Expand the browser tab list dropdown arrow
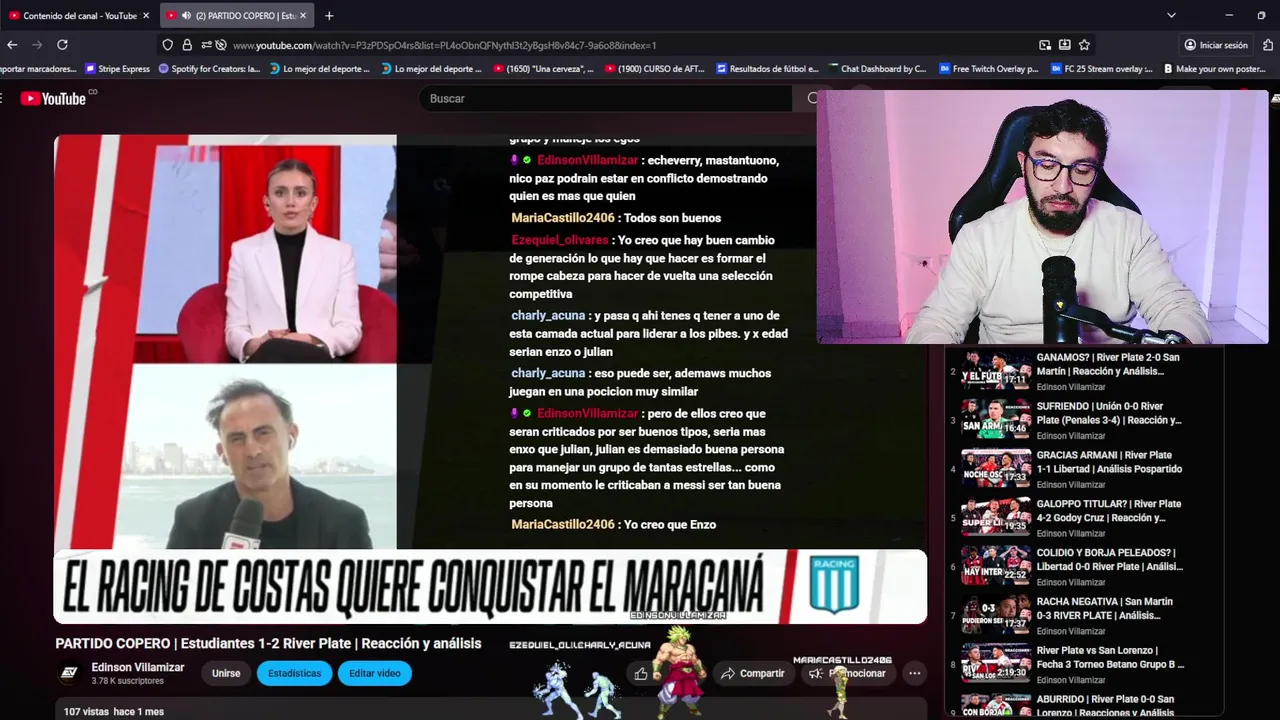Image resolution: width=1280 pixels, height=720 pixels. [x=1171, y=16]
